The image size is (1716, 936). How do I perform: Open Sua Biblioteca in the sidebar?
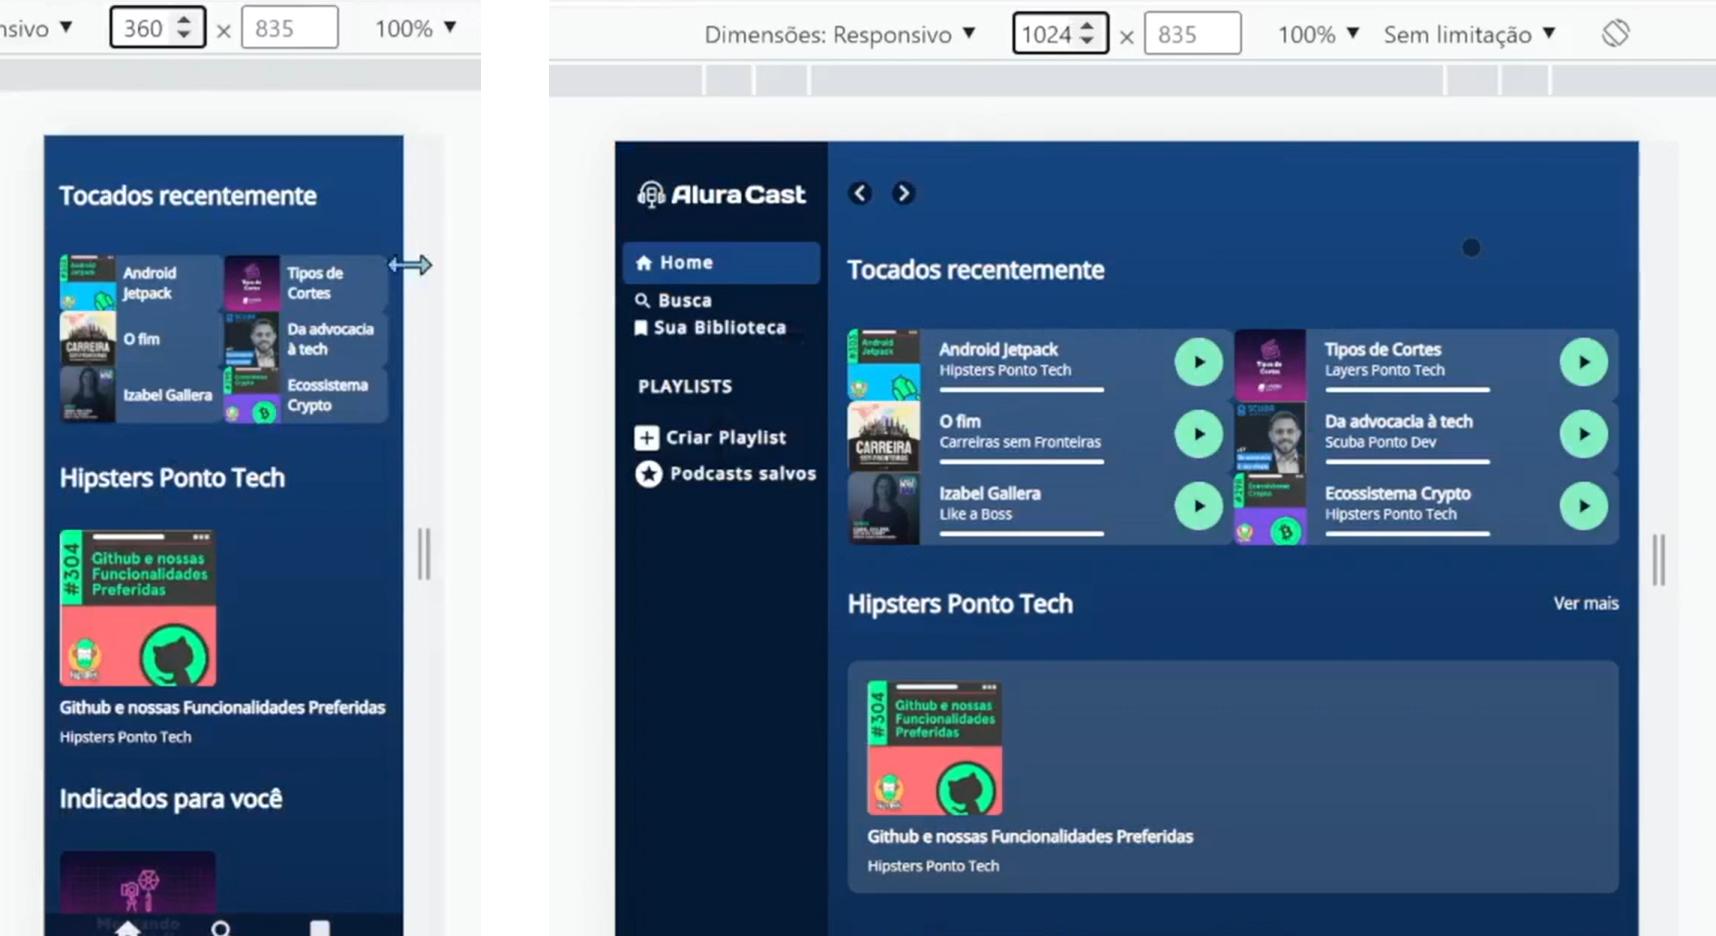(710, 328)
